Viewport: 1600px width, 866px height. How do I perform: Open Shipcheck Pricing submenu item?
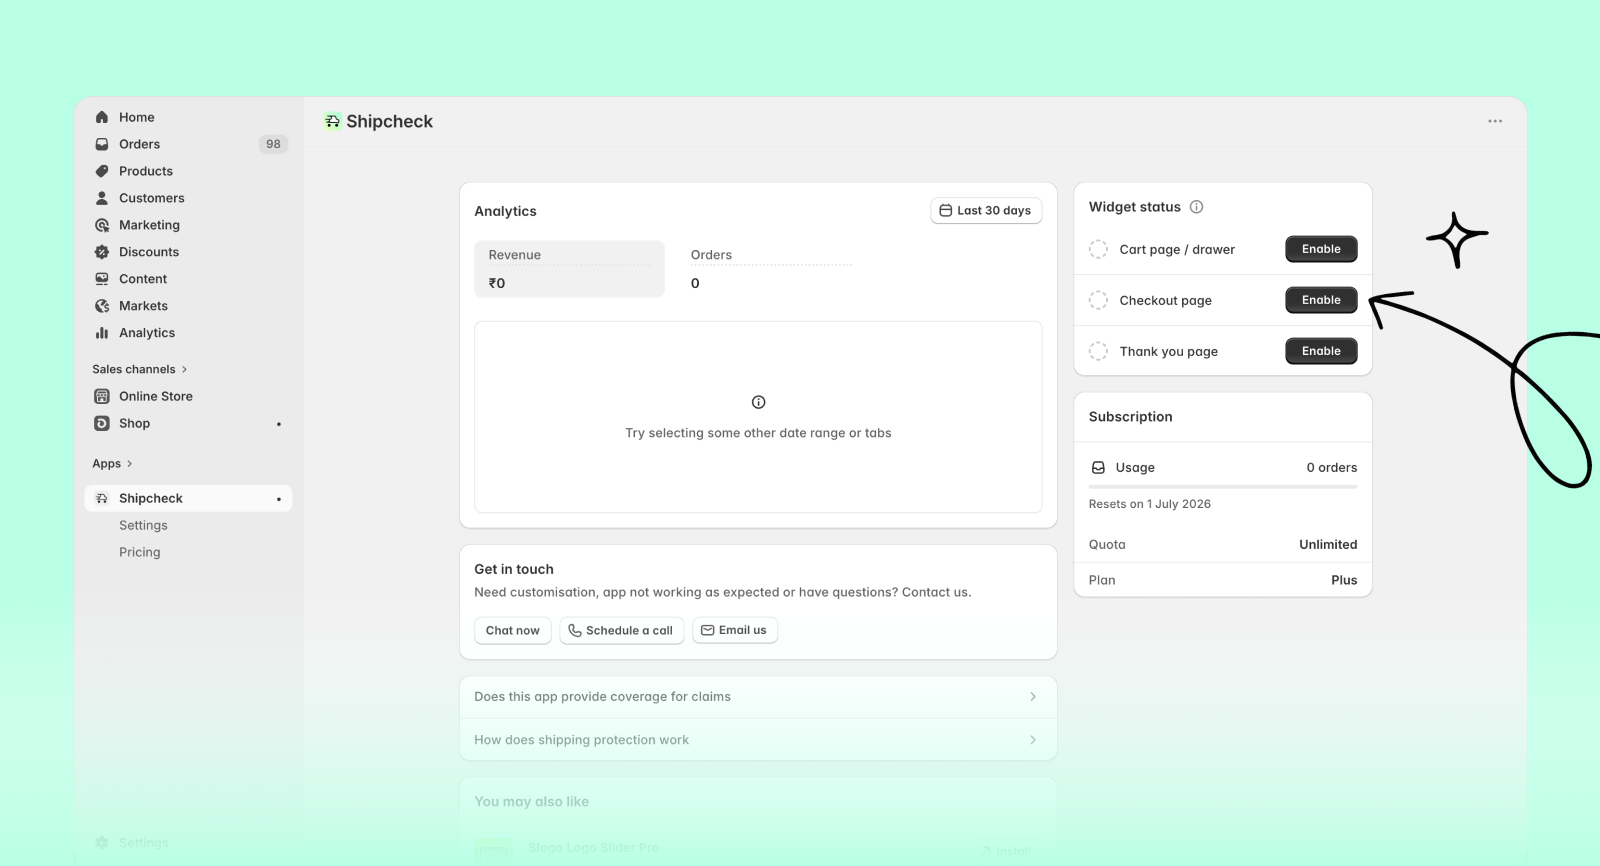pos(139,552)
